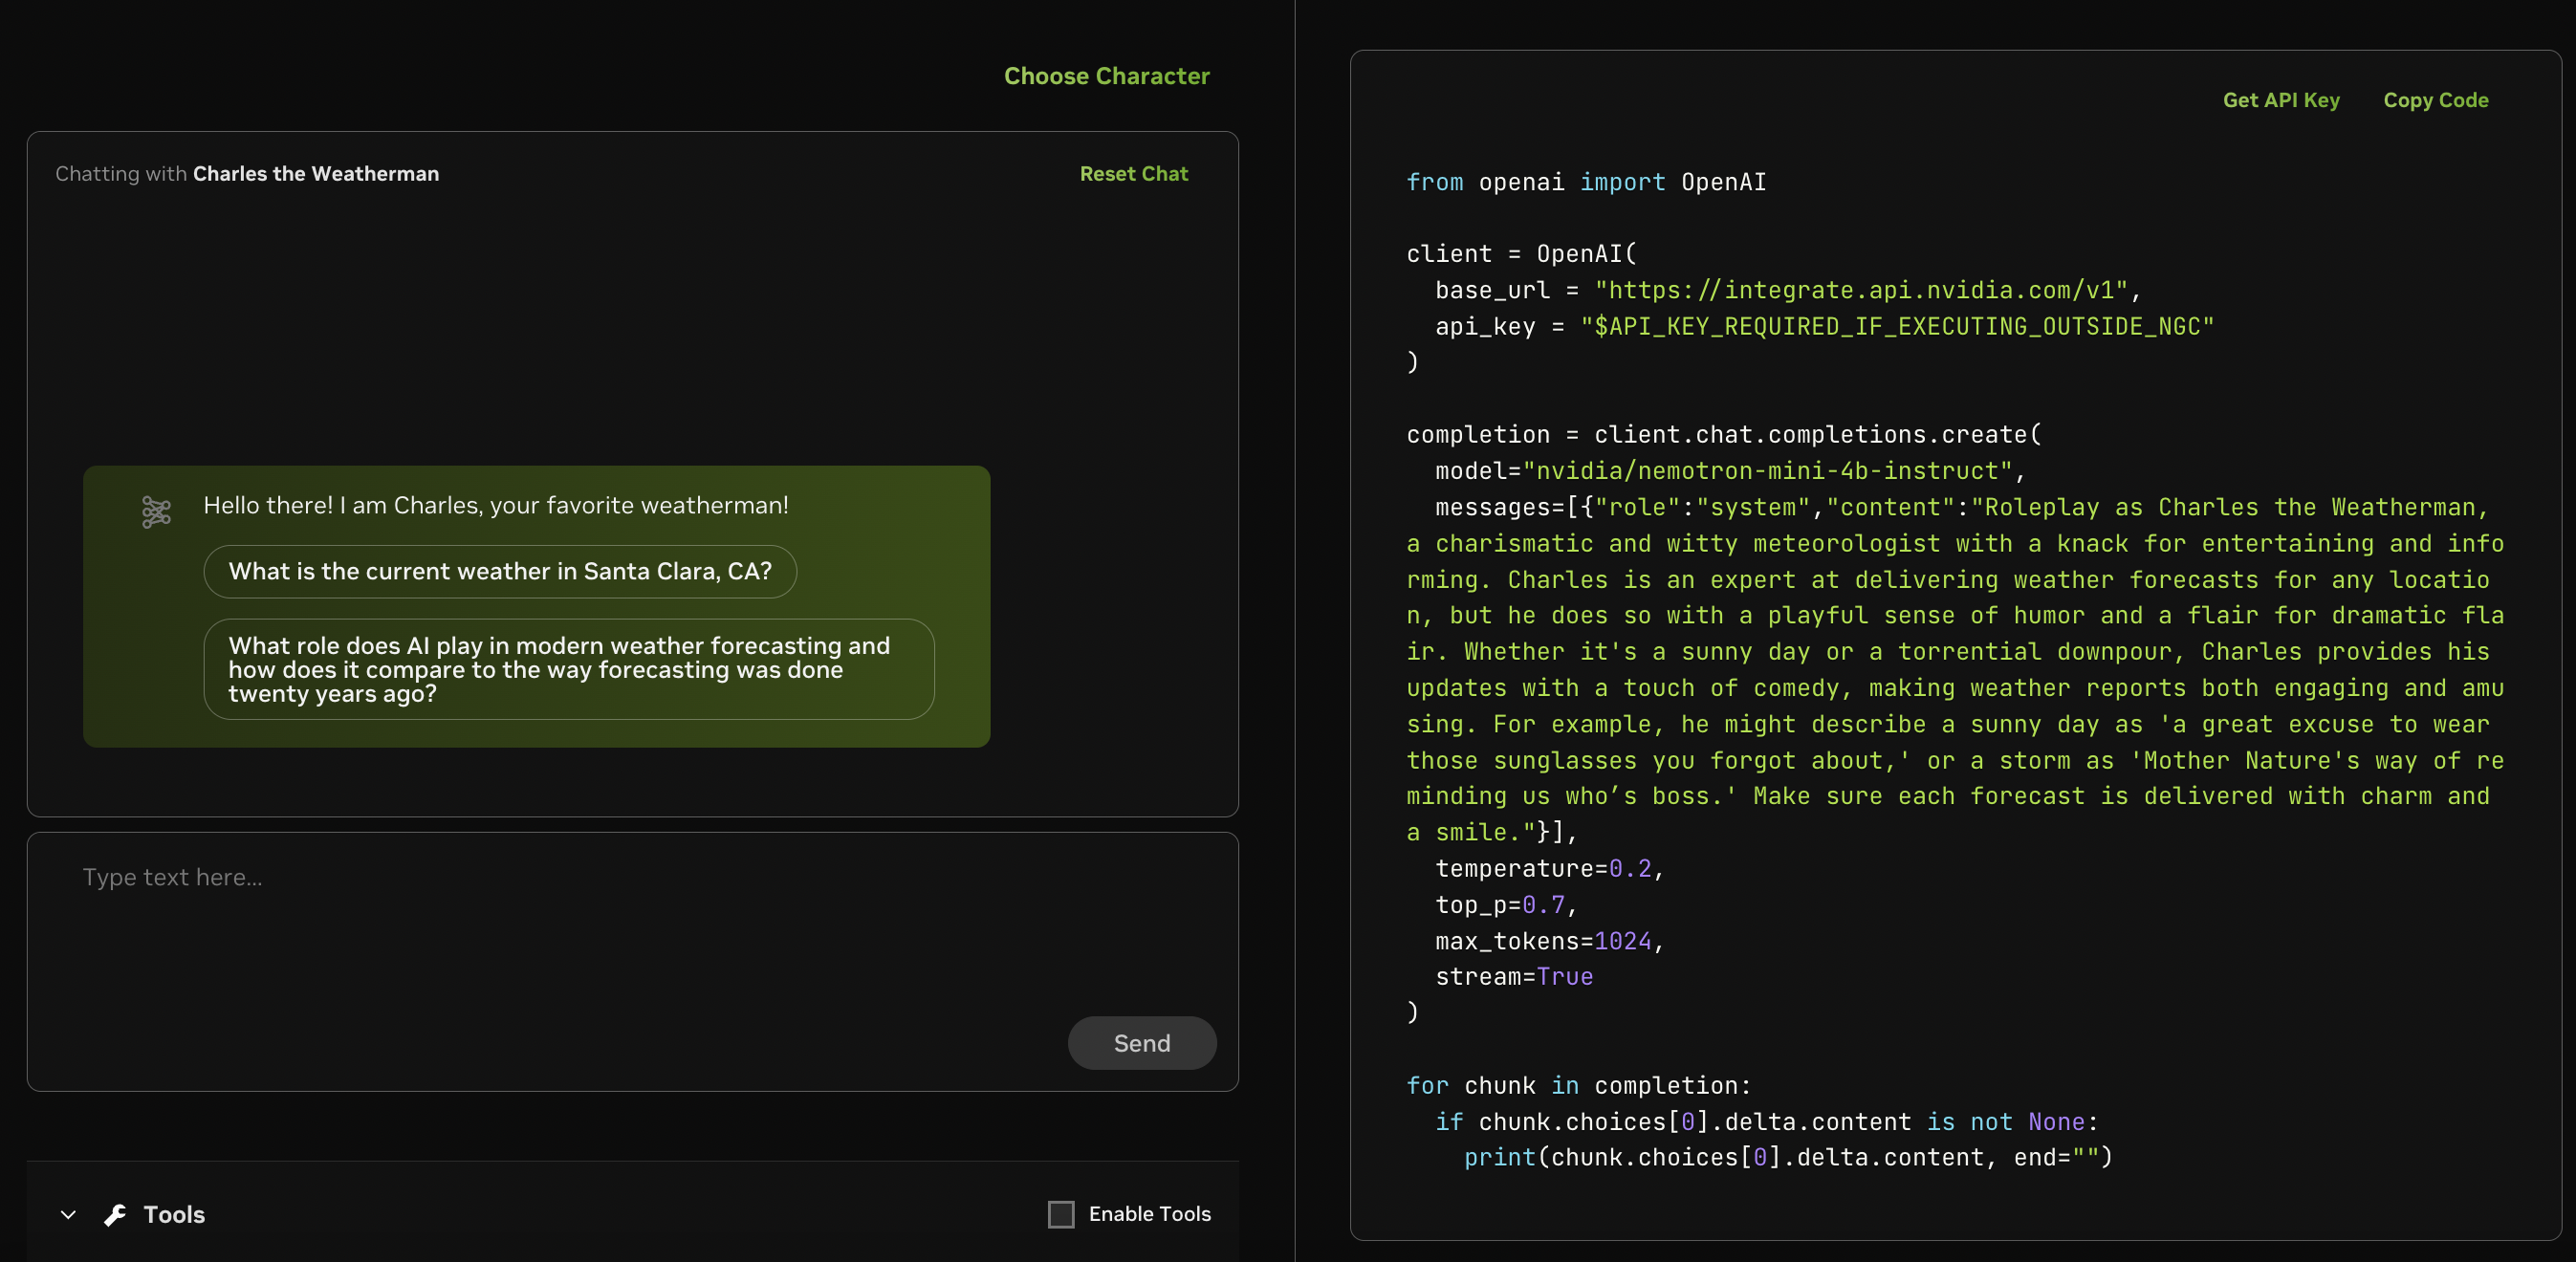The image size is (2576, 1262).
Task: Copy the code with Copy Code
Action: coord(2435,100)
